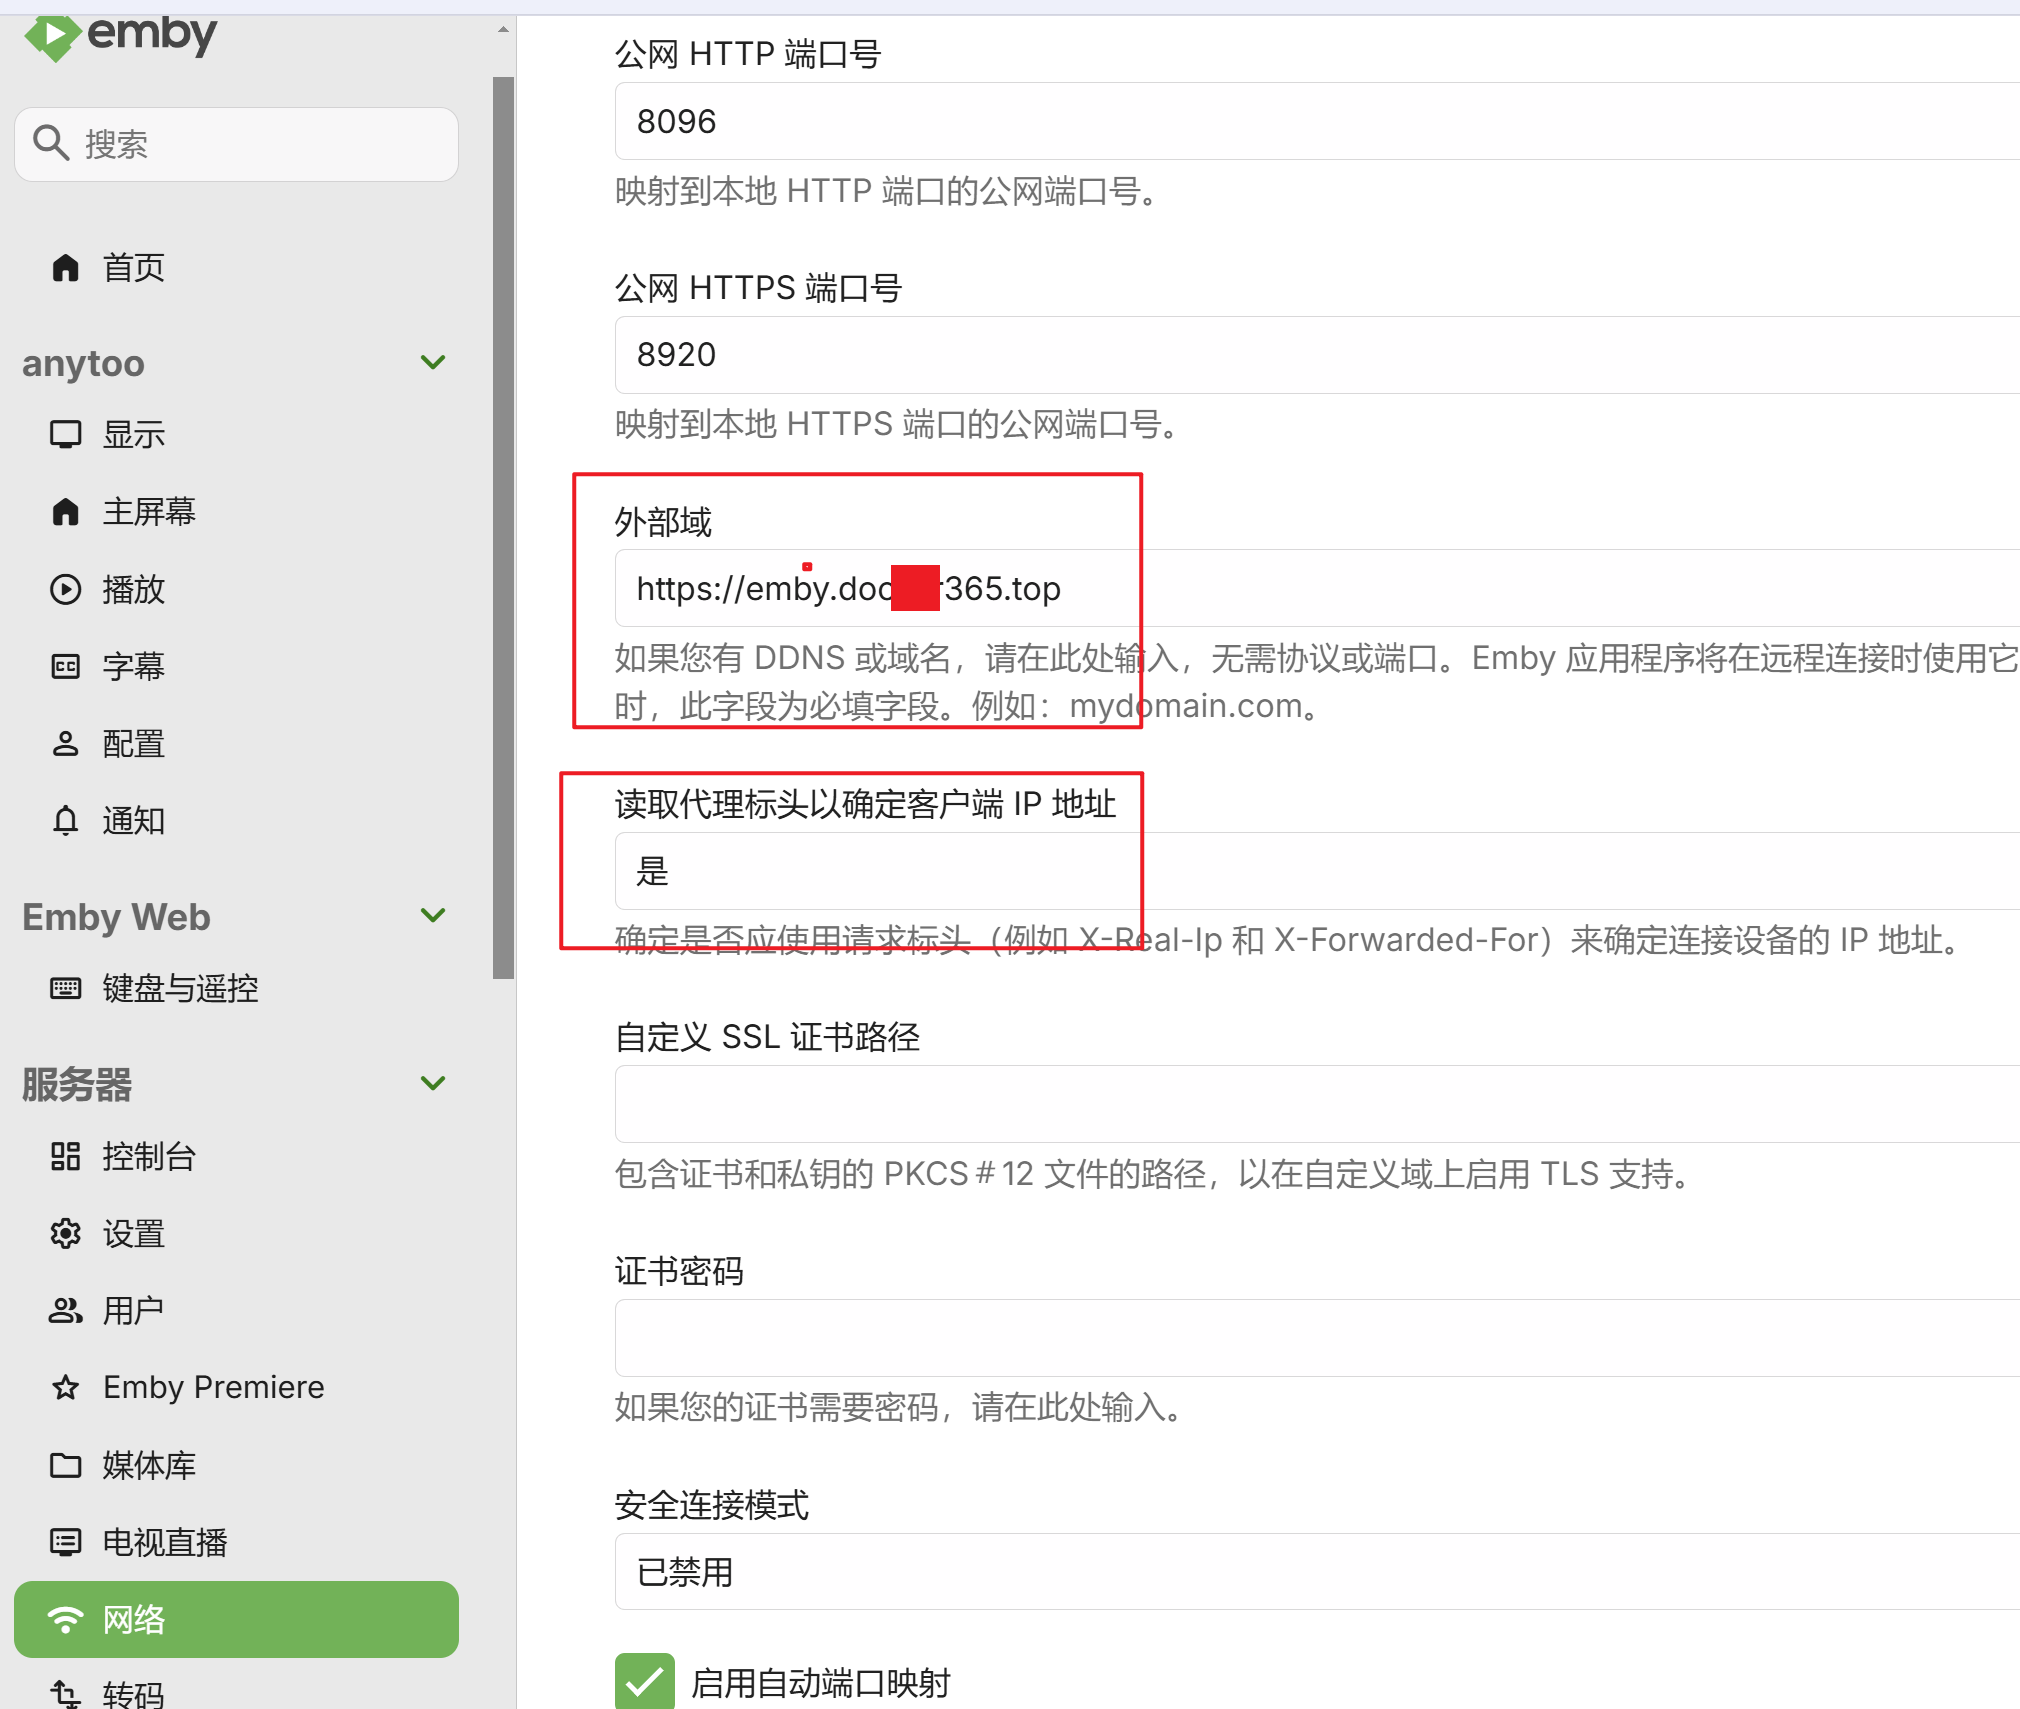Click the Emby logo icon
The width and height of the screenshot is (2020, 1709).
tap(52, 38)
